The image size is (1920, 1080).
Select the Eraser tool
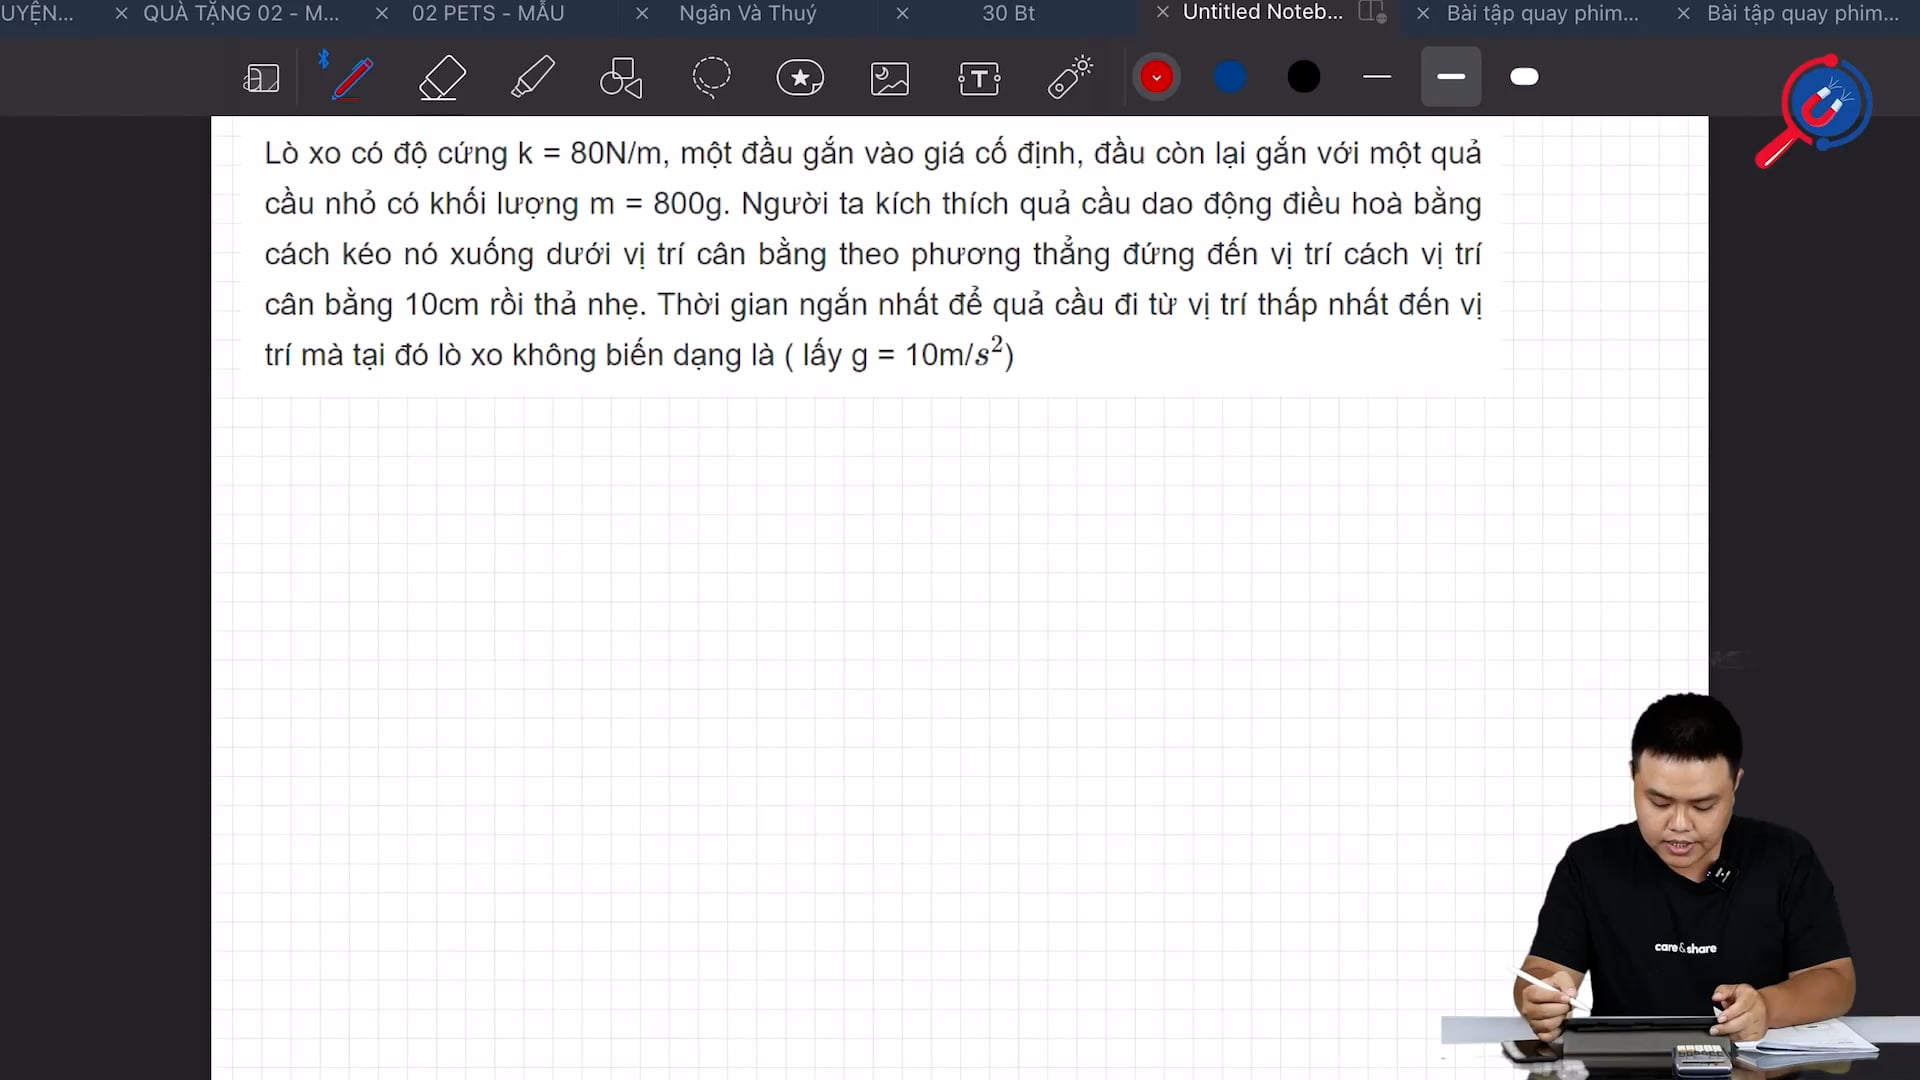click(x=442, y=78)
